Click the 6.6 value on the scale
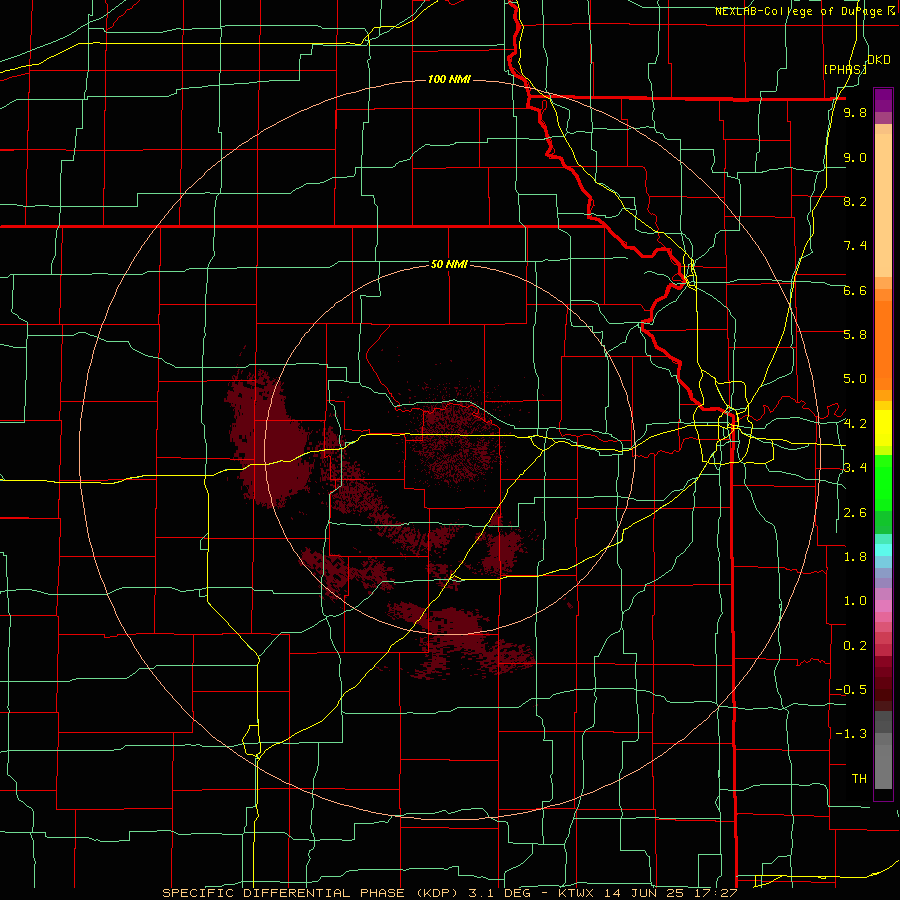Viewport: 900px width, 900px height. pyautogui.click(x=855, y=290)
